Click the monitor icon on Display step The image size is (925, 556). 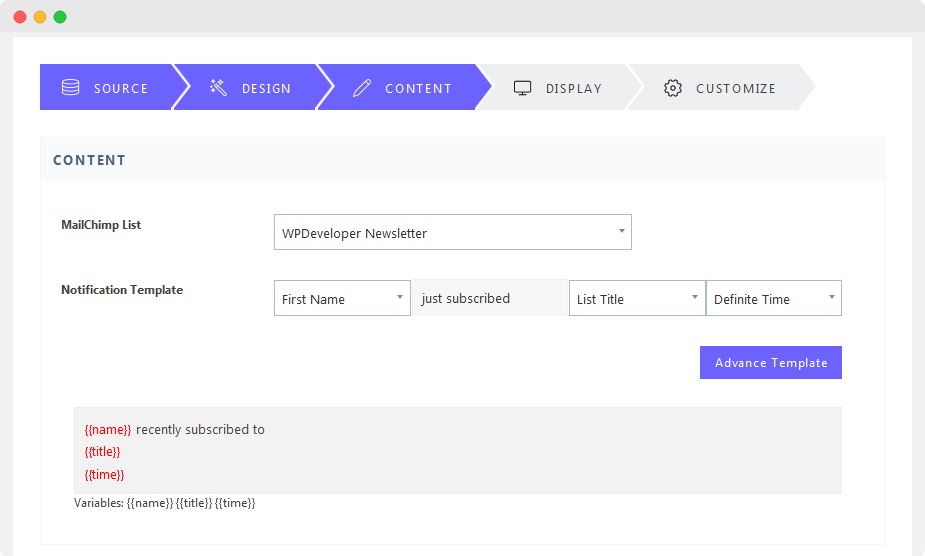[x=523, y=88]
